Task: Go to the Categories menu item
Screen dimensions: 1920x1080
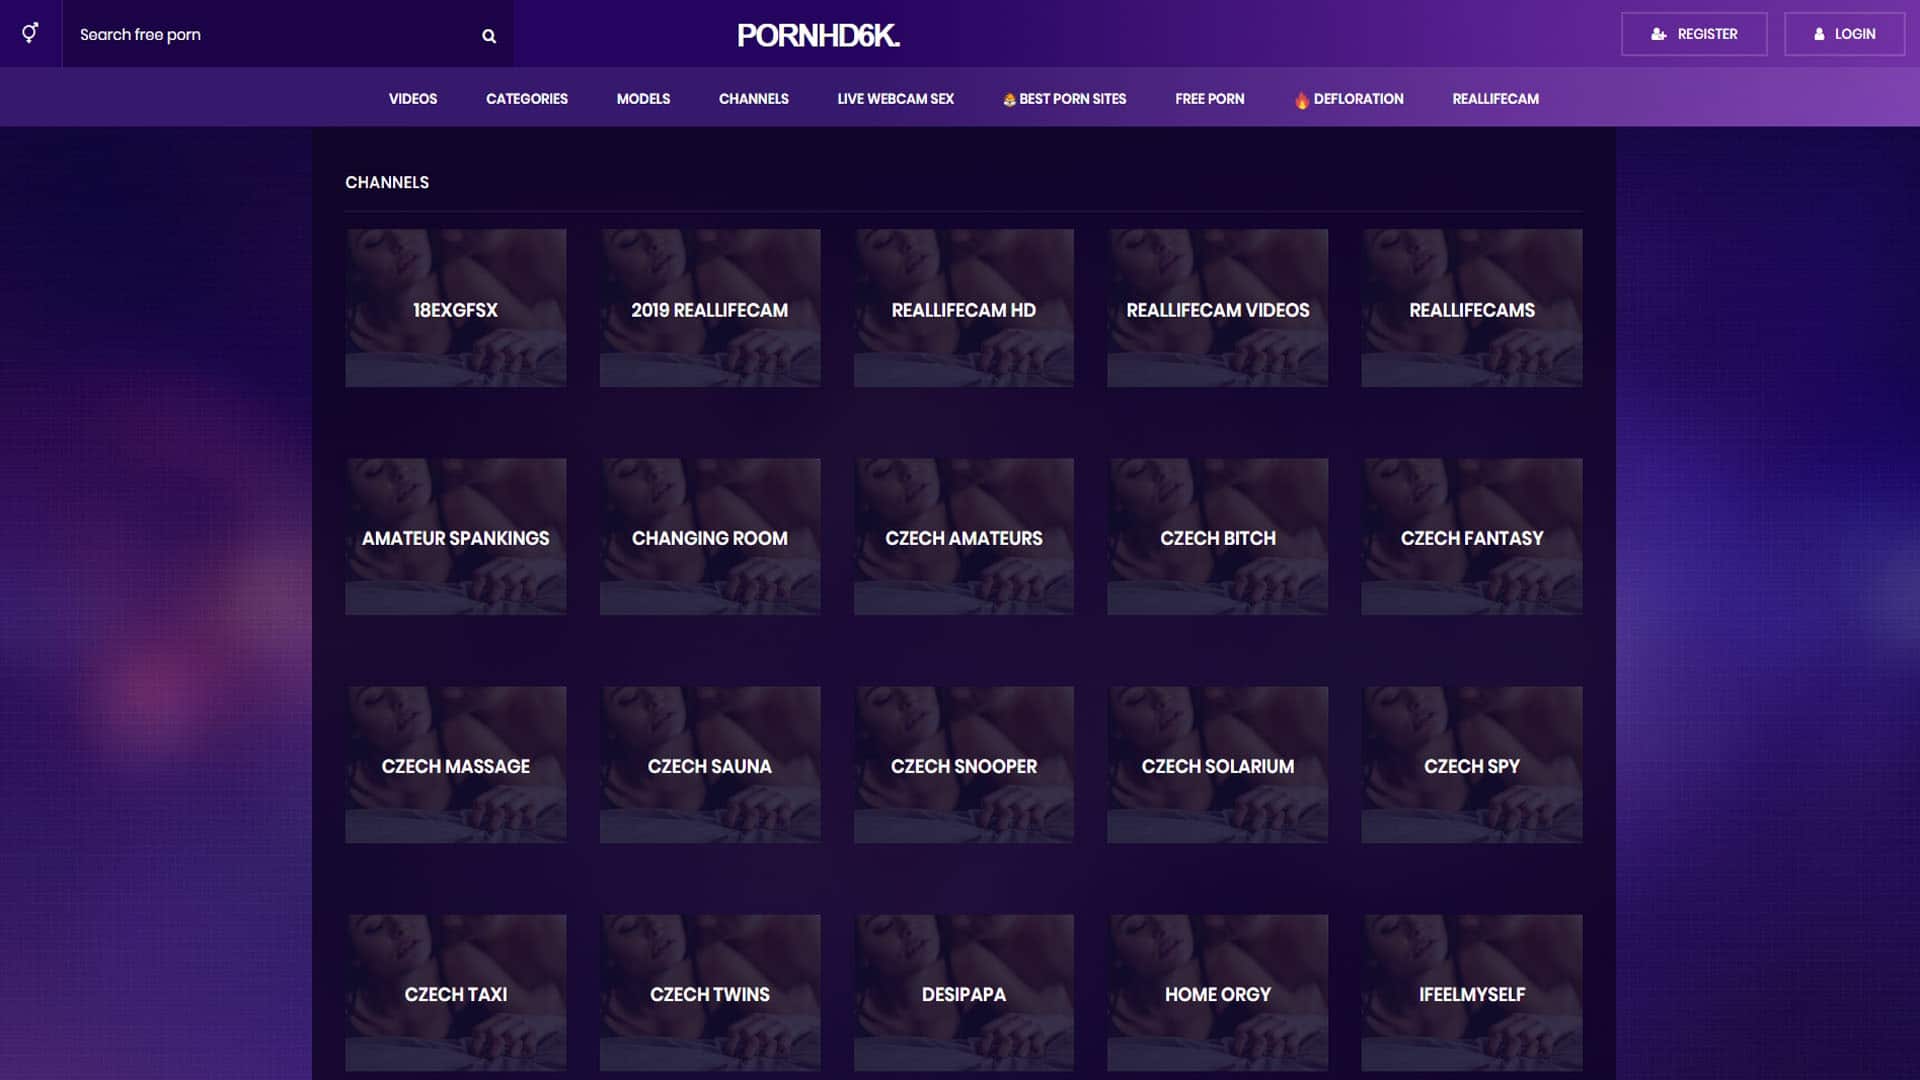Action: click(526, 99)
